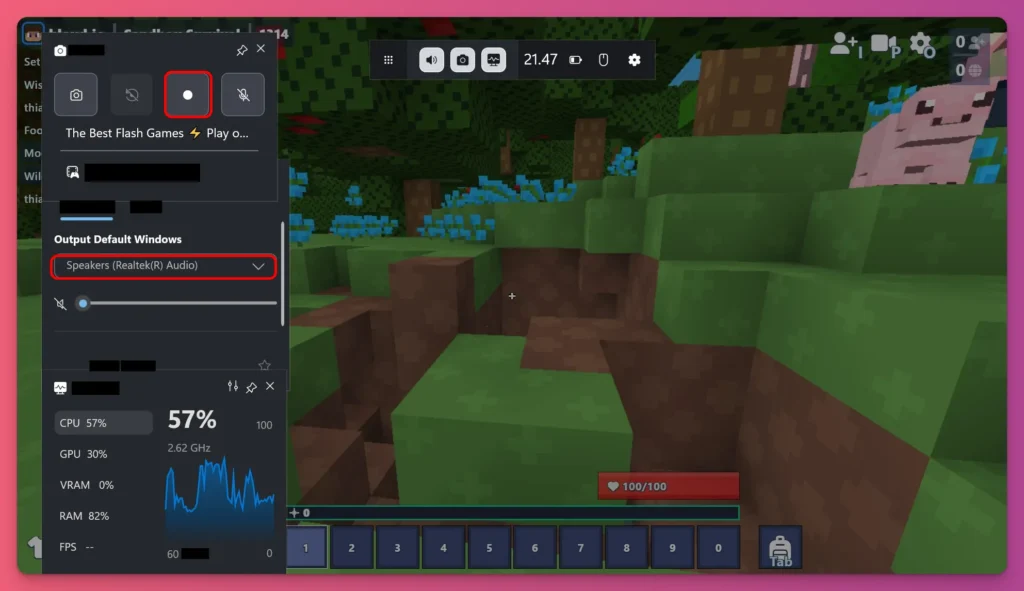Viewport: 1024px width, 591px height.
Task: Click the mouse indicator icon in the top bar
Action: pos(602,60)
